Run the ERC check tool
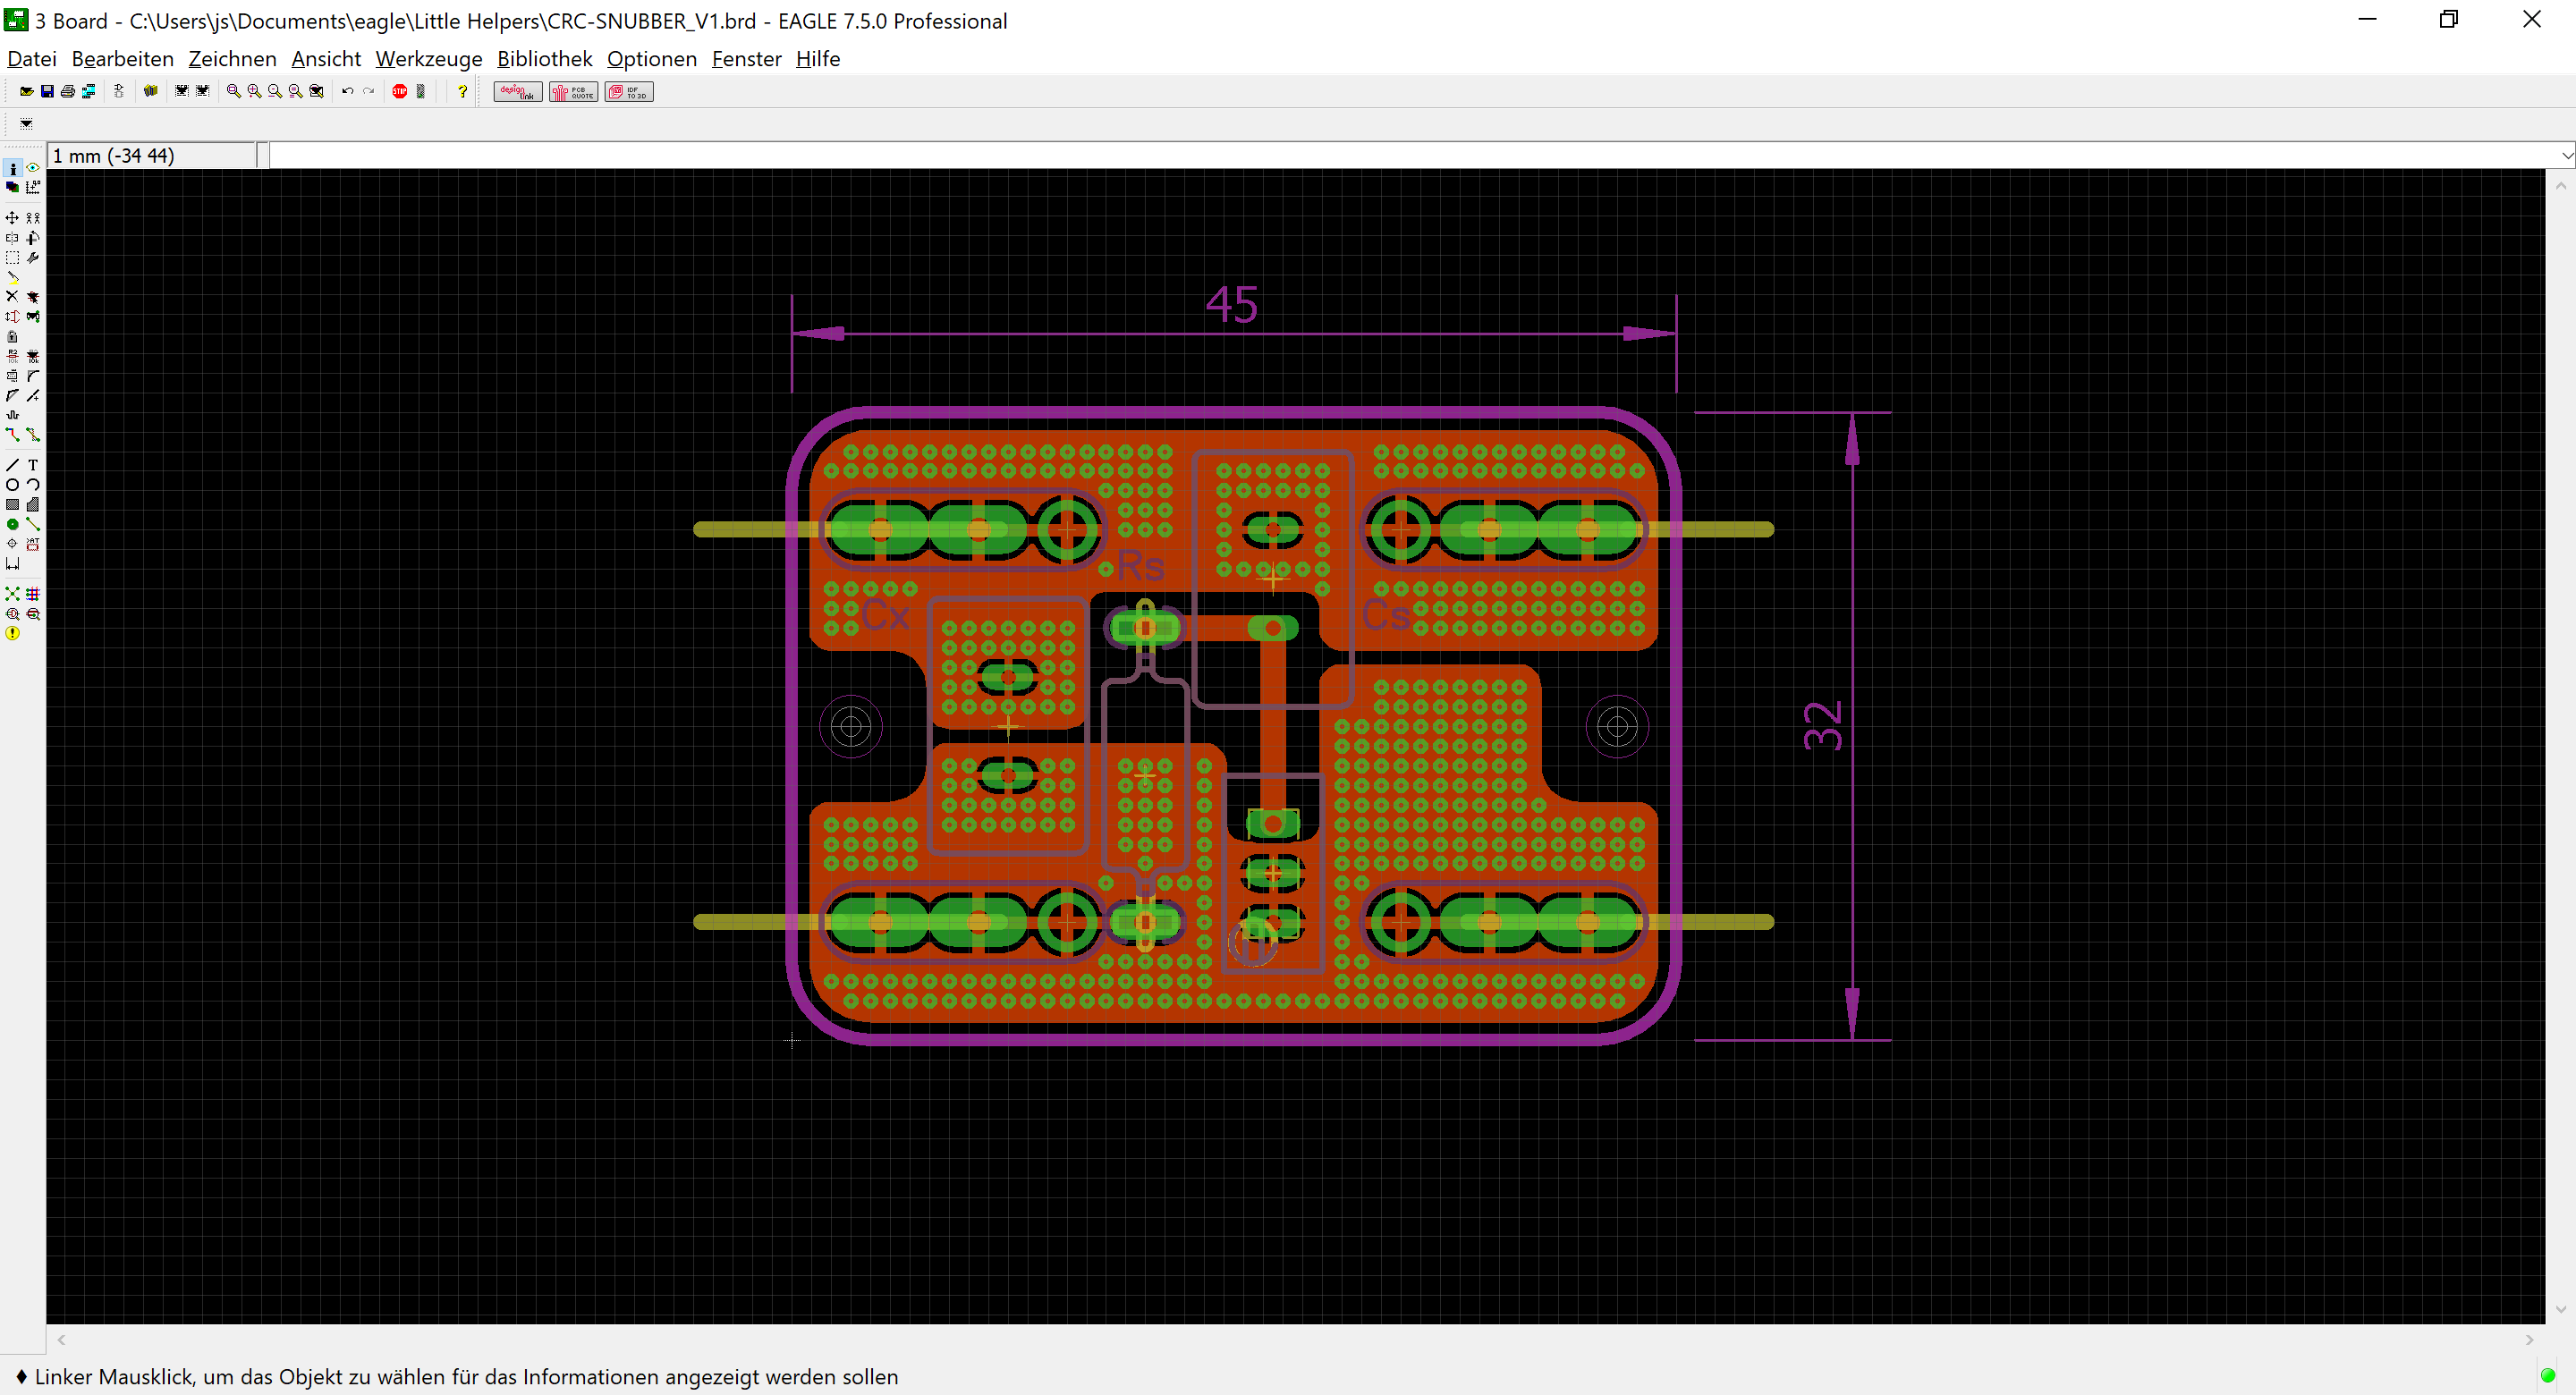The height and width of the screenshot is (1395, 2576). 12,614
